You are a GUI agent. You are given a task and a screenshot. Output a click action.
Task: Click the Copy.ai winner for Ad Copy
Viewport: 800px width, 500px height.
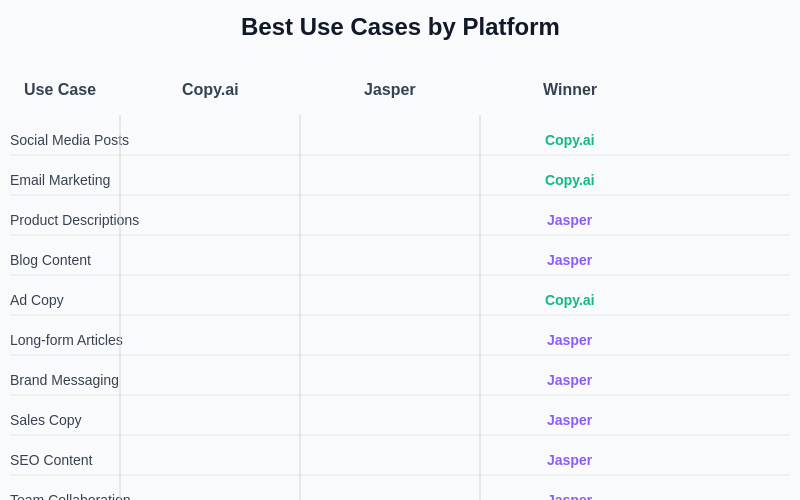point(569,300)
